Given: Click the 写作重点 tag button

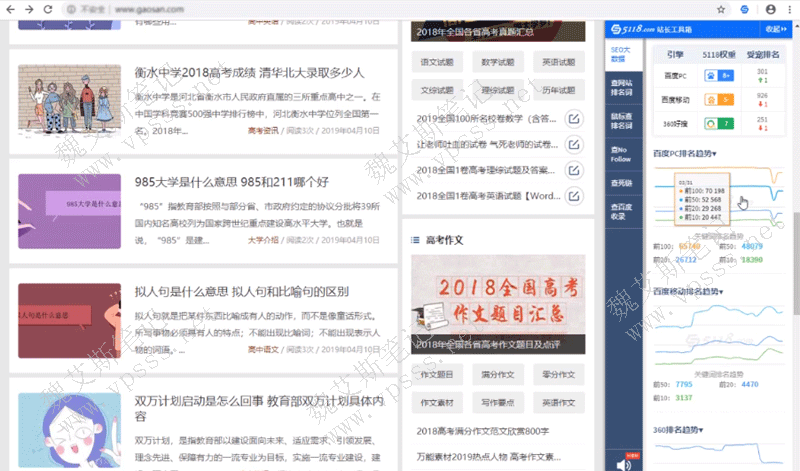Looking at the screenshot, I should 497,403.
